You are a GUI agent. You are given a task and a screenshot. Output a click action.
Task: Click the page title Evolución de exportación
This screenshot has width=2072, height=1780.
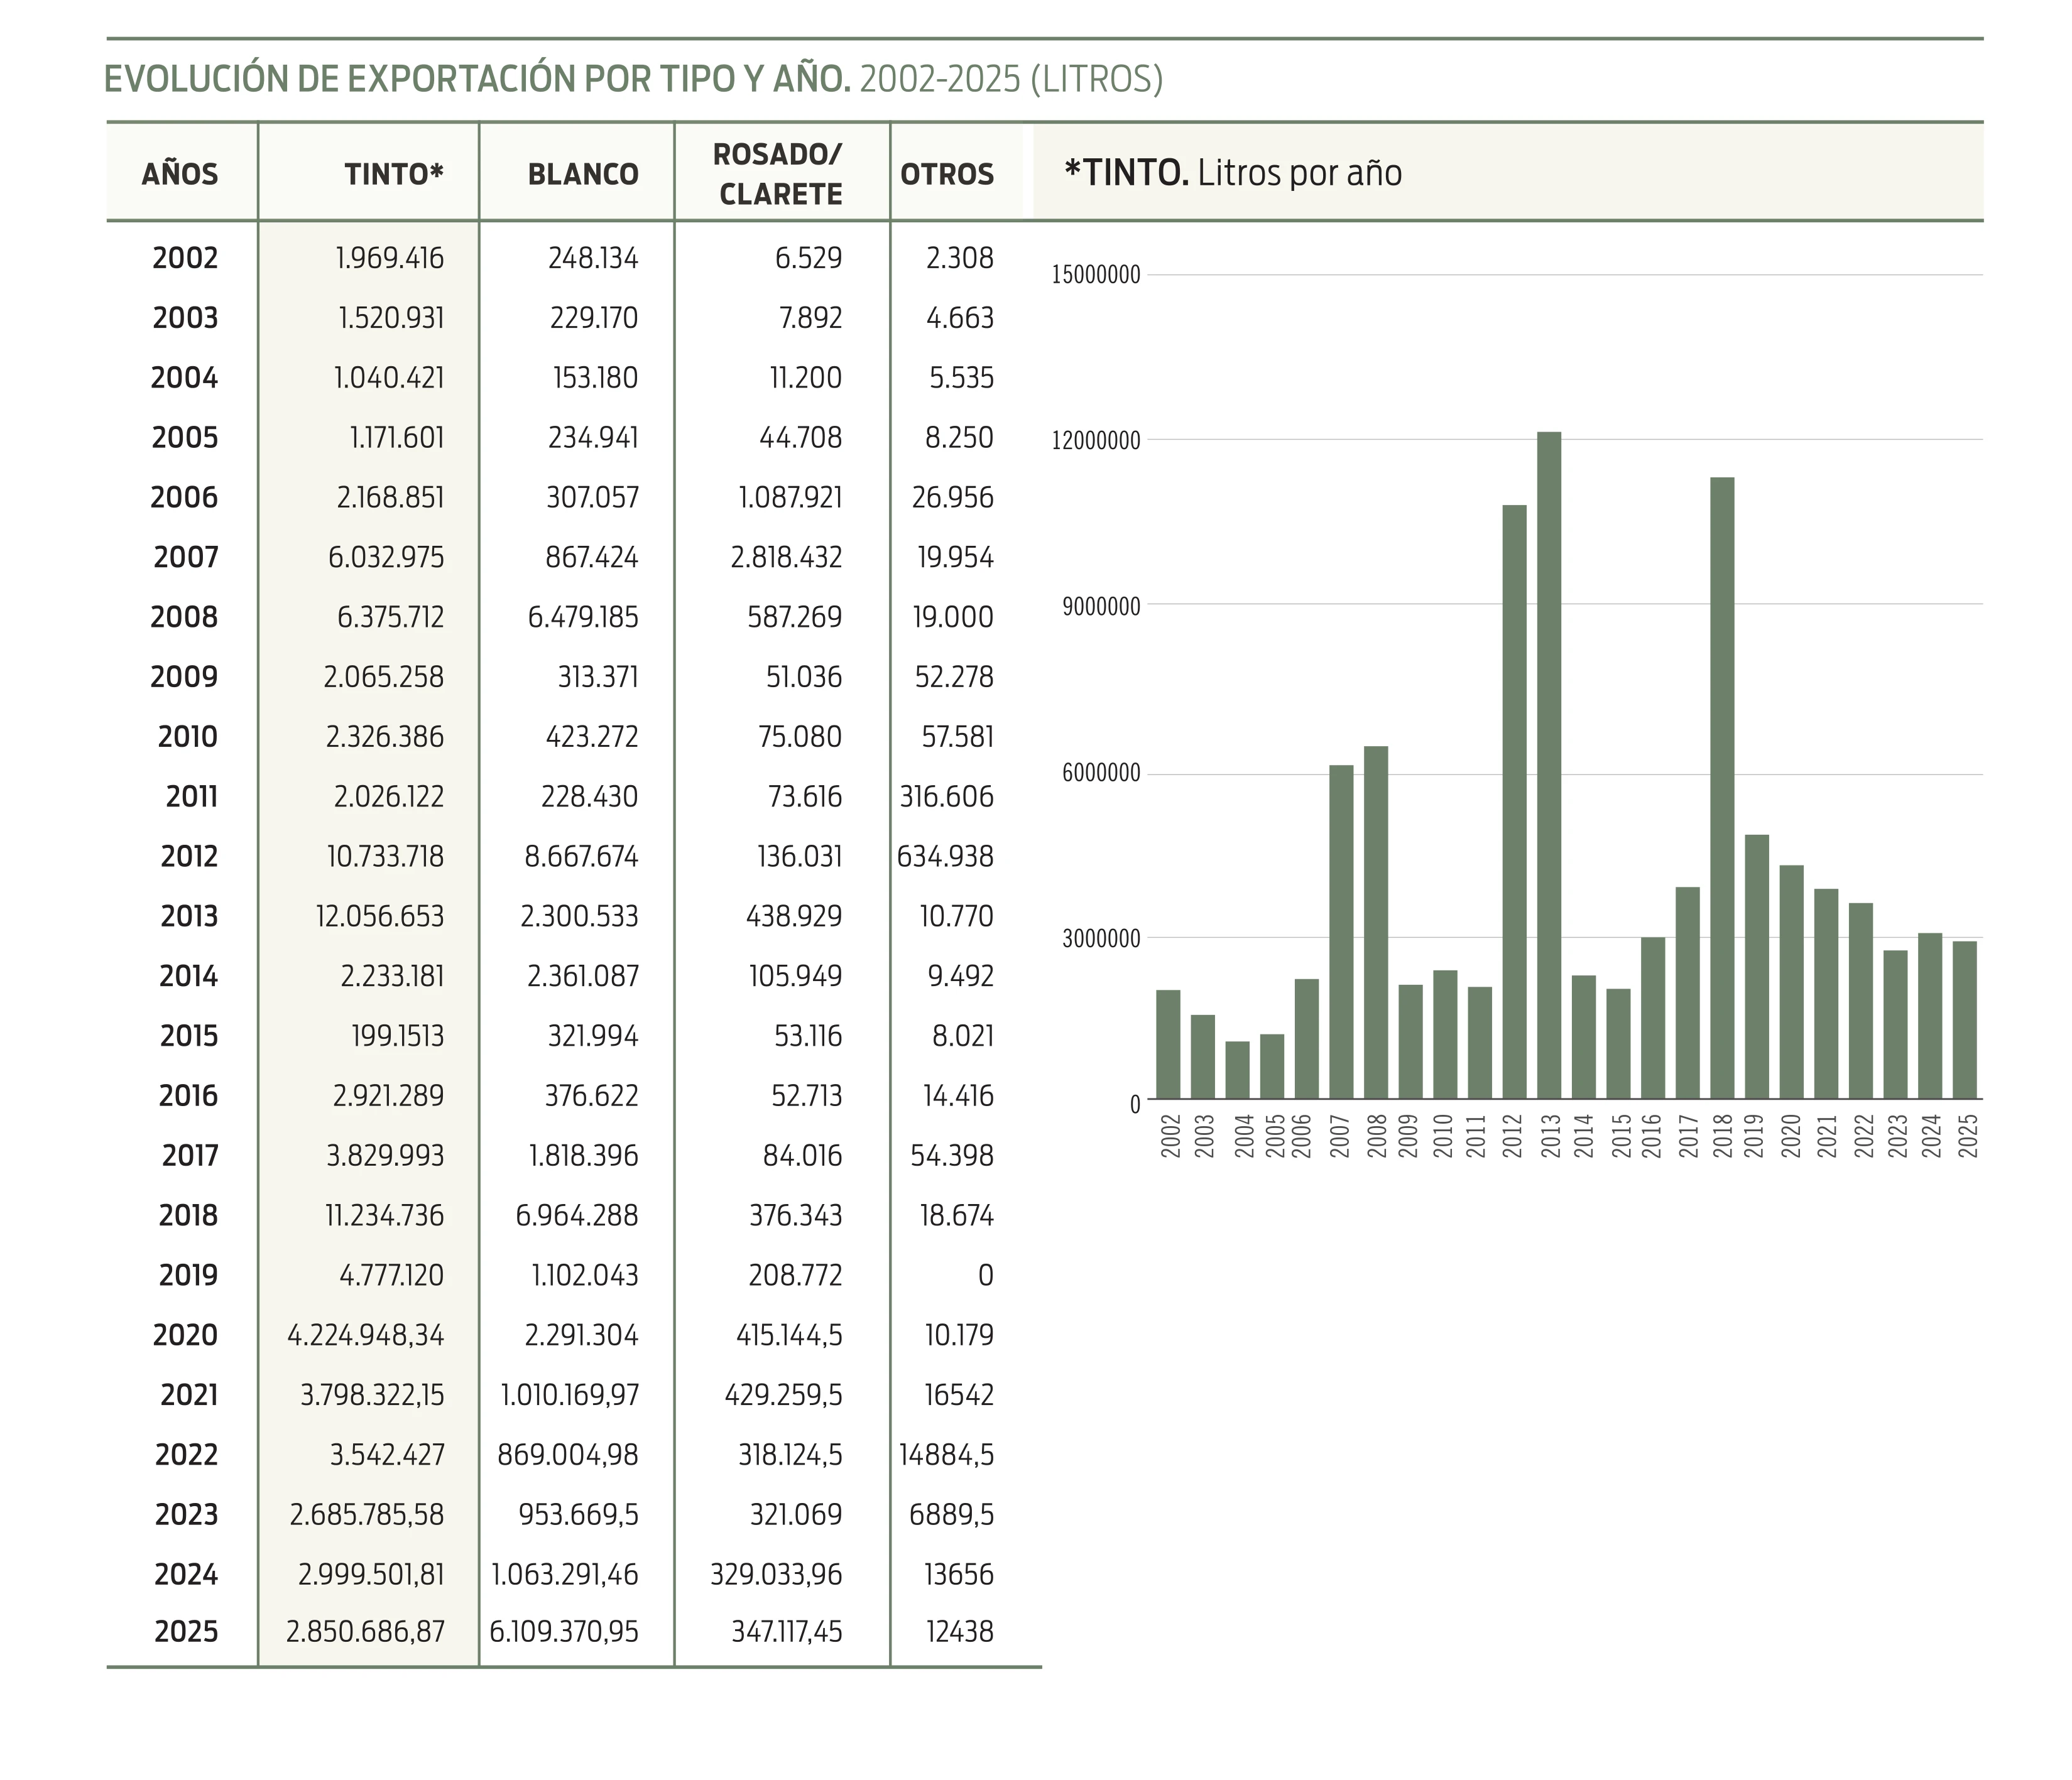633,79
